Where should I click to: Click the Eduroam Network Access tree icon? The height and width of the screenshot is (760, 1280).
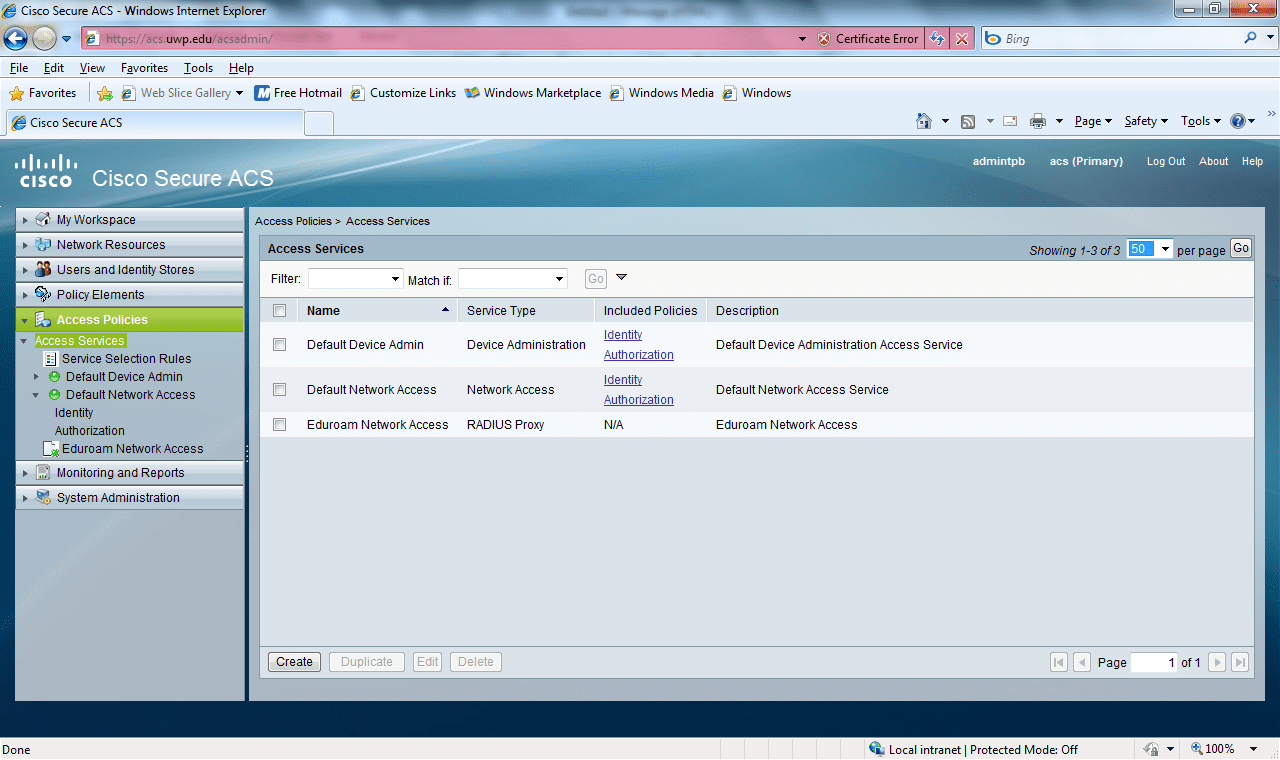(x=52, y=449)
